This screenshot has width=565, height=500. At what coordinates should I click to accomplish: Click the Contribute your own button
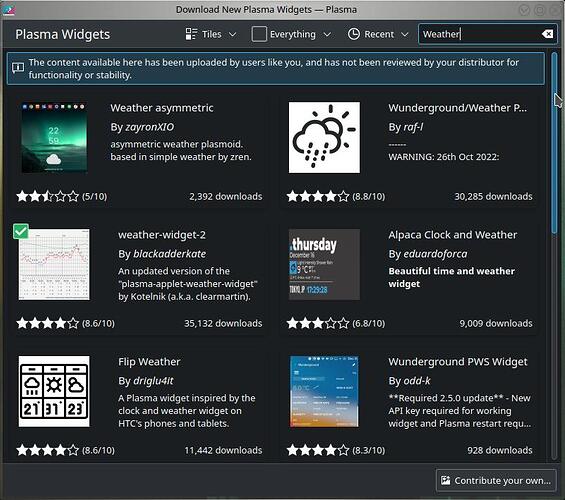tap(496, 481)
